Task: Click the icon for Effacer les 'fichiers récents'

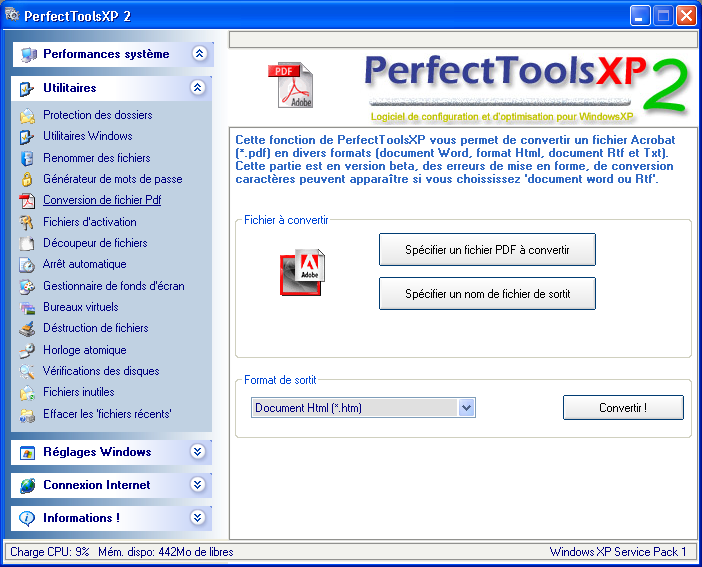Action: (27, 415)
